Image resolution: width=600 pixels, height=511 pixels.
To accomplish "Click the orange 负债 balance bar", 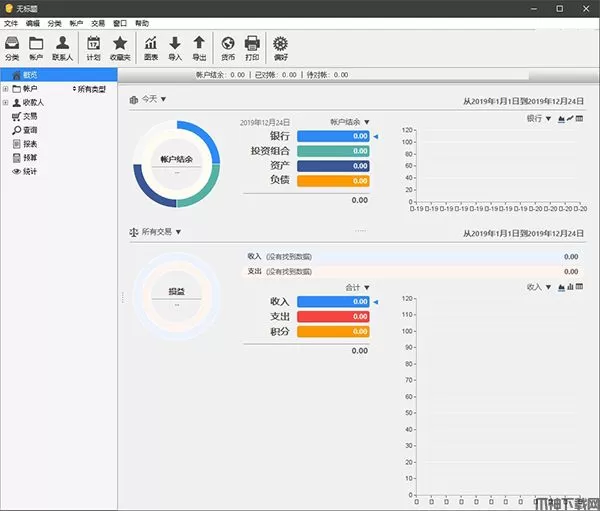I will pyautogui.click(x=333, y=181).
